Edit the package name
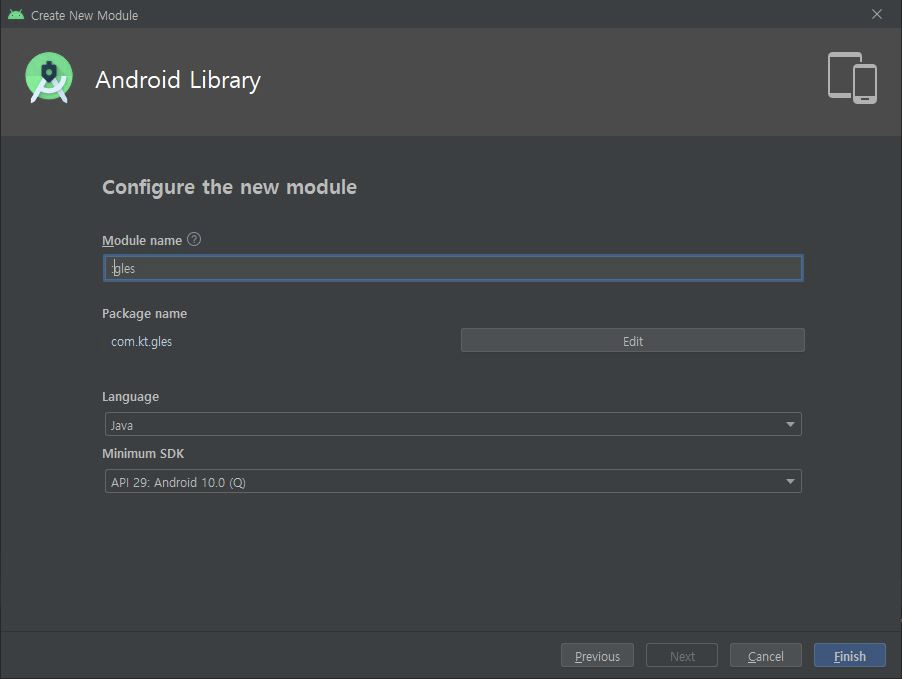The height and width of the screenshot is (679, 902). point(632,341)
